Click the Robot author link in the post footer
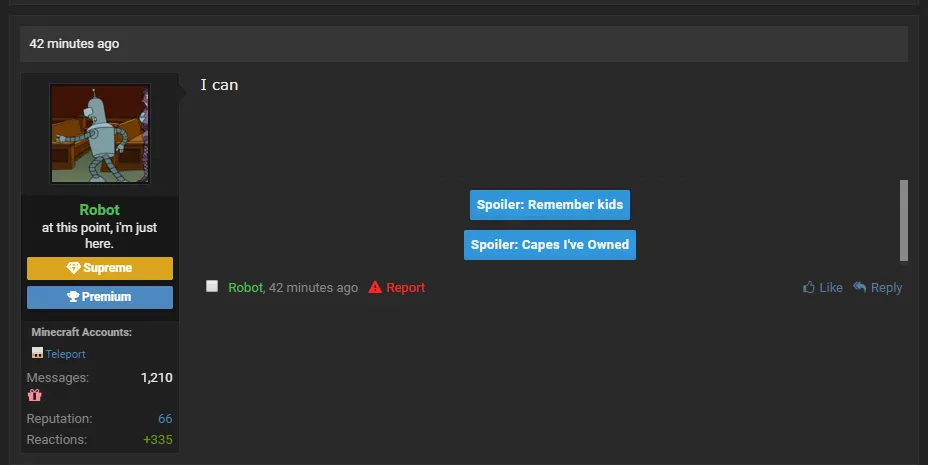Screen dimensions: 928x465 tap(245, 288)
